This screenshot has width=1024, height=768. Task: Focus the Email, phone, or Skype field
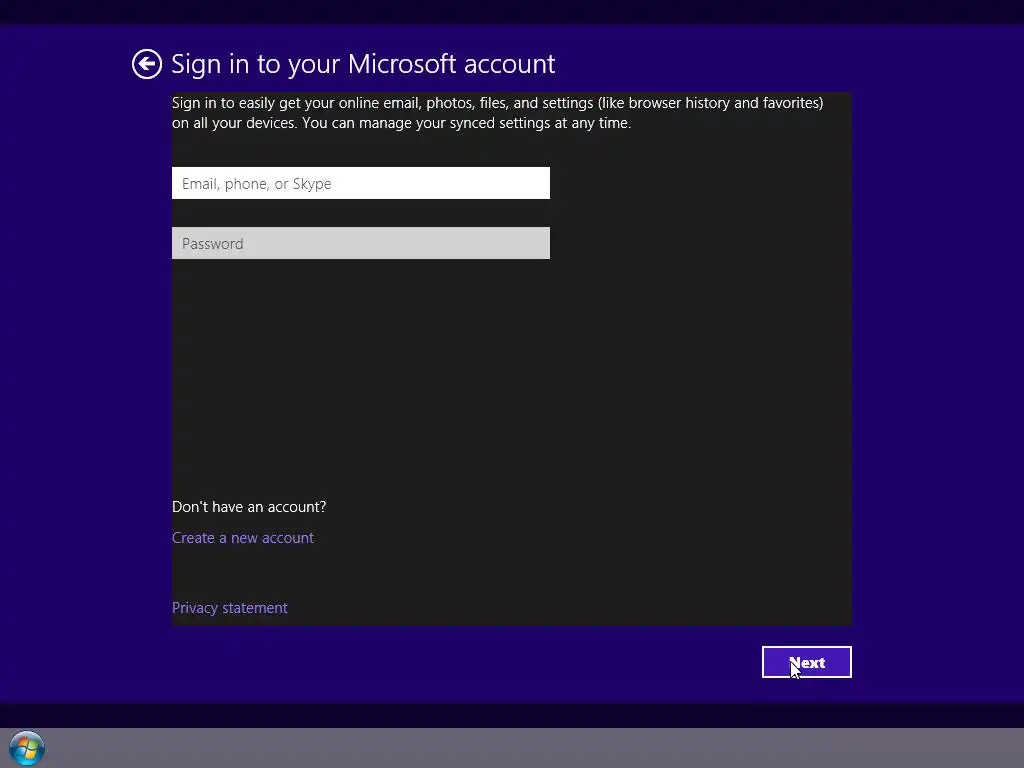point(360,184)
